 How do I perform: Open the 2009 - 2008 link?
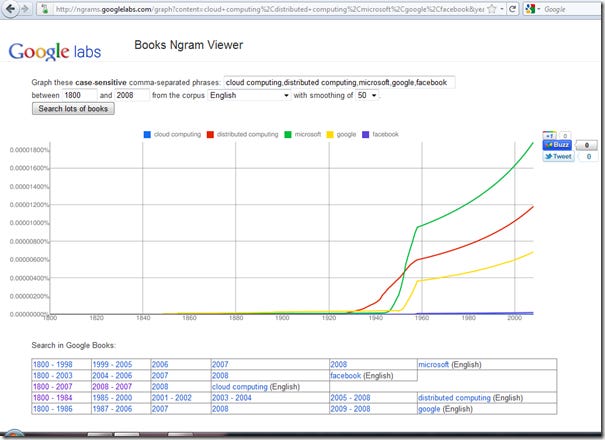[350, 409]
